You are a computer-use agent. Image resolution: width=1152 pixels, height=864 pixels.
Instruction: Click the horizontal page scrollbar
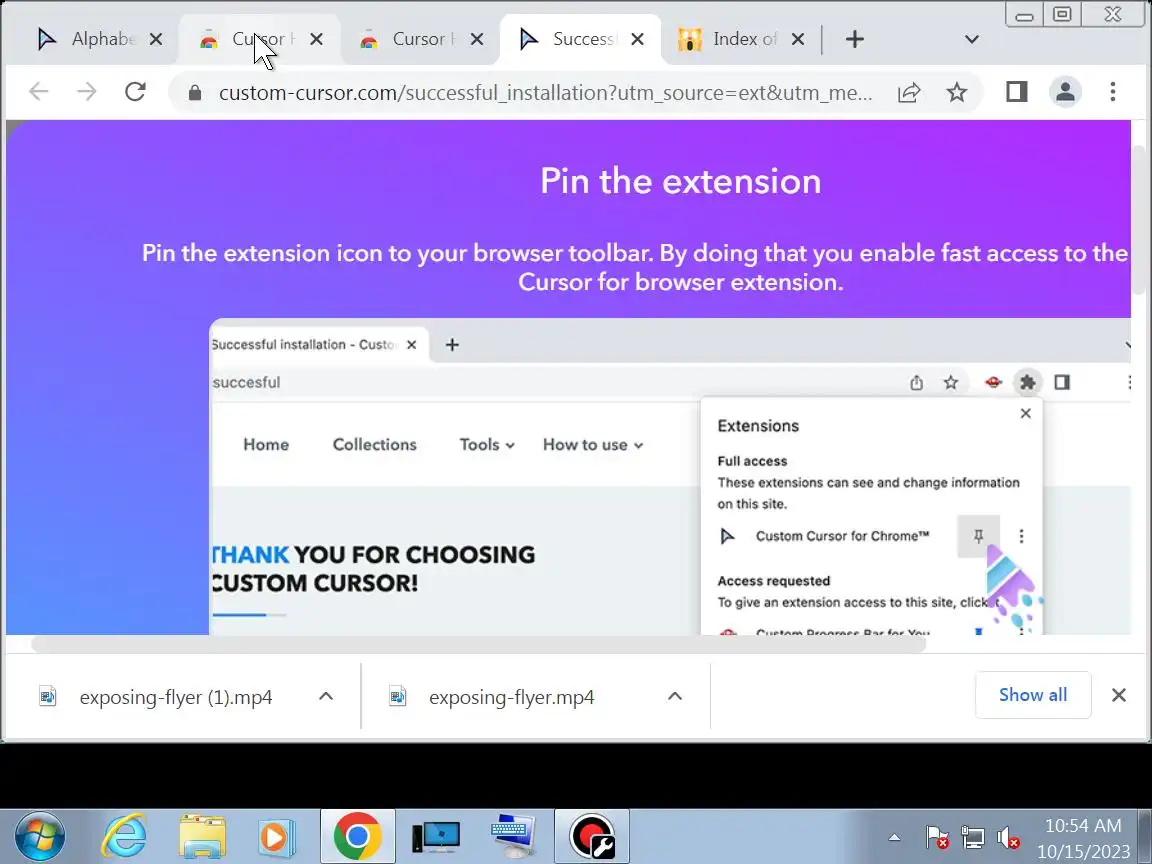pyautogui.click(x=478, y=645)
